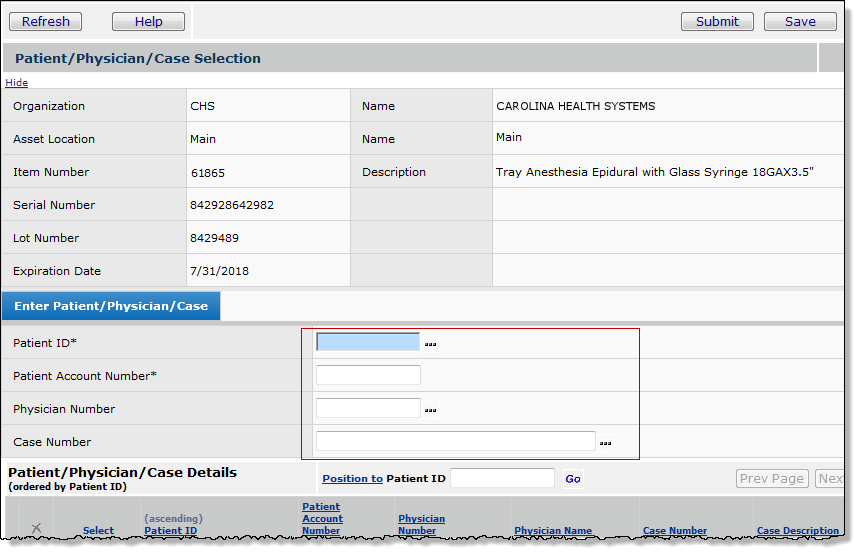Click the Physician Number text box
Viewport: 854px width, 555px height.
pos(367,408)
